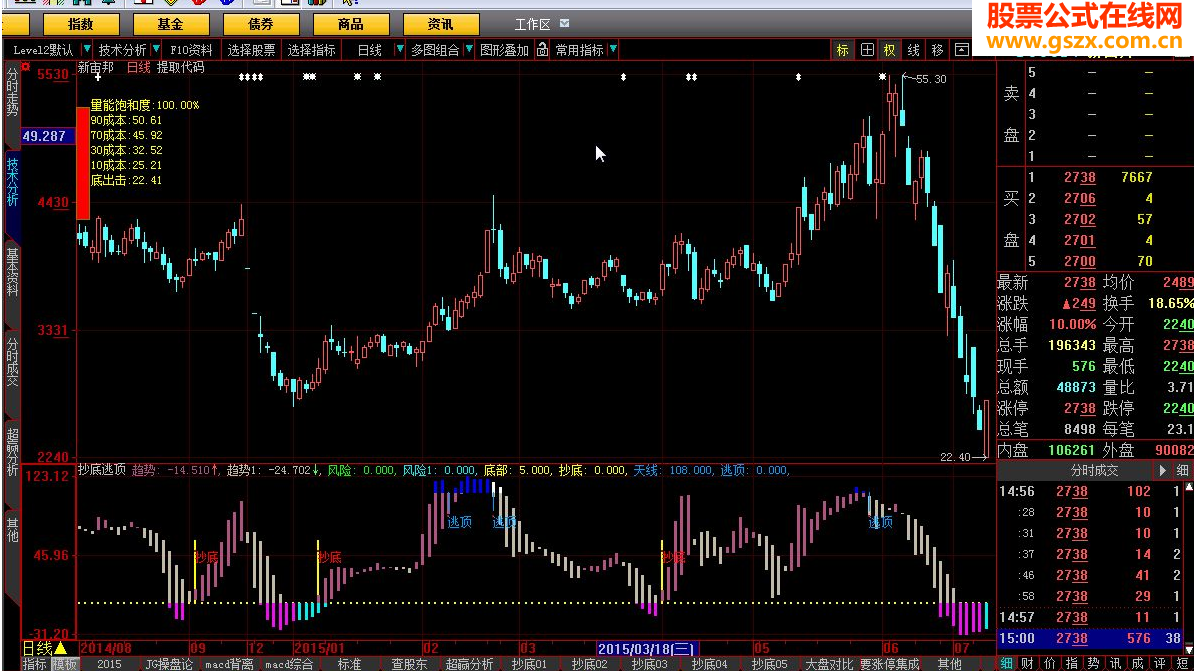Switch to the 基本资料 side tab
The image size is (1194, 671).
tap(12, 272)
